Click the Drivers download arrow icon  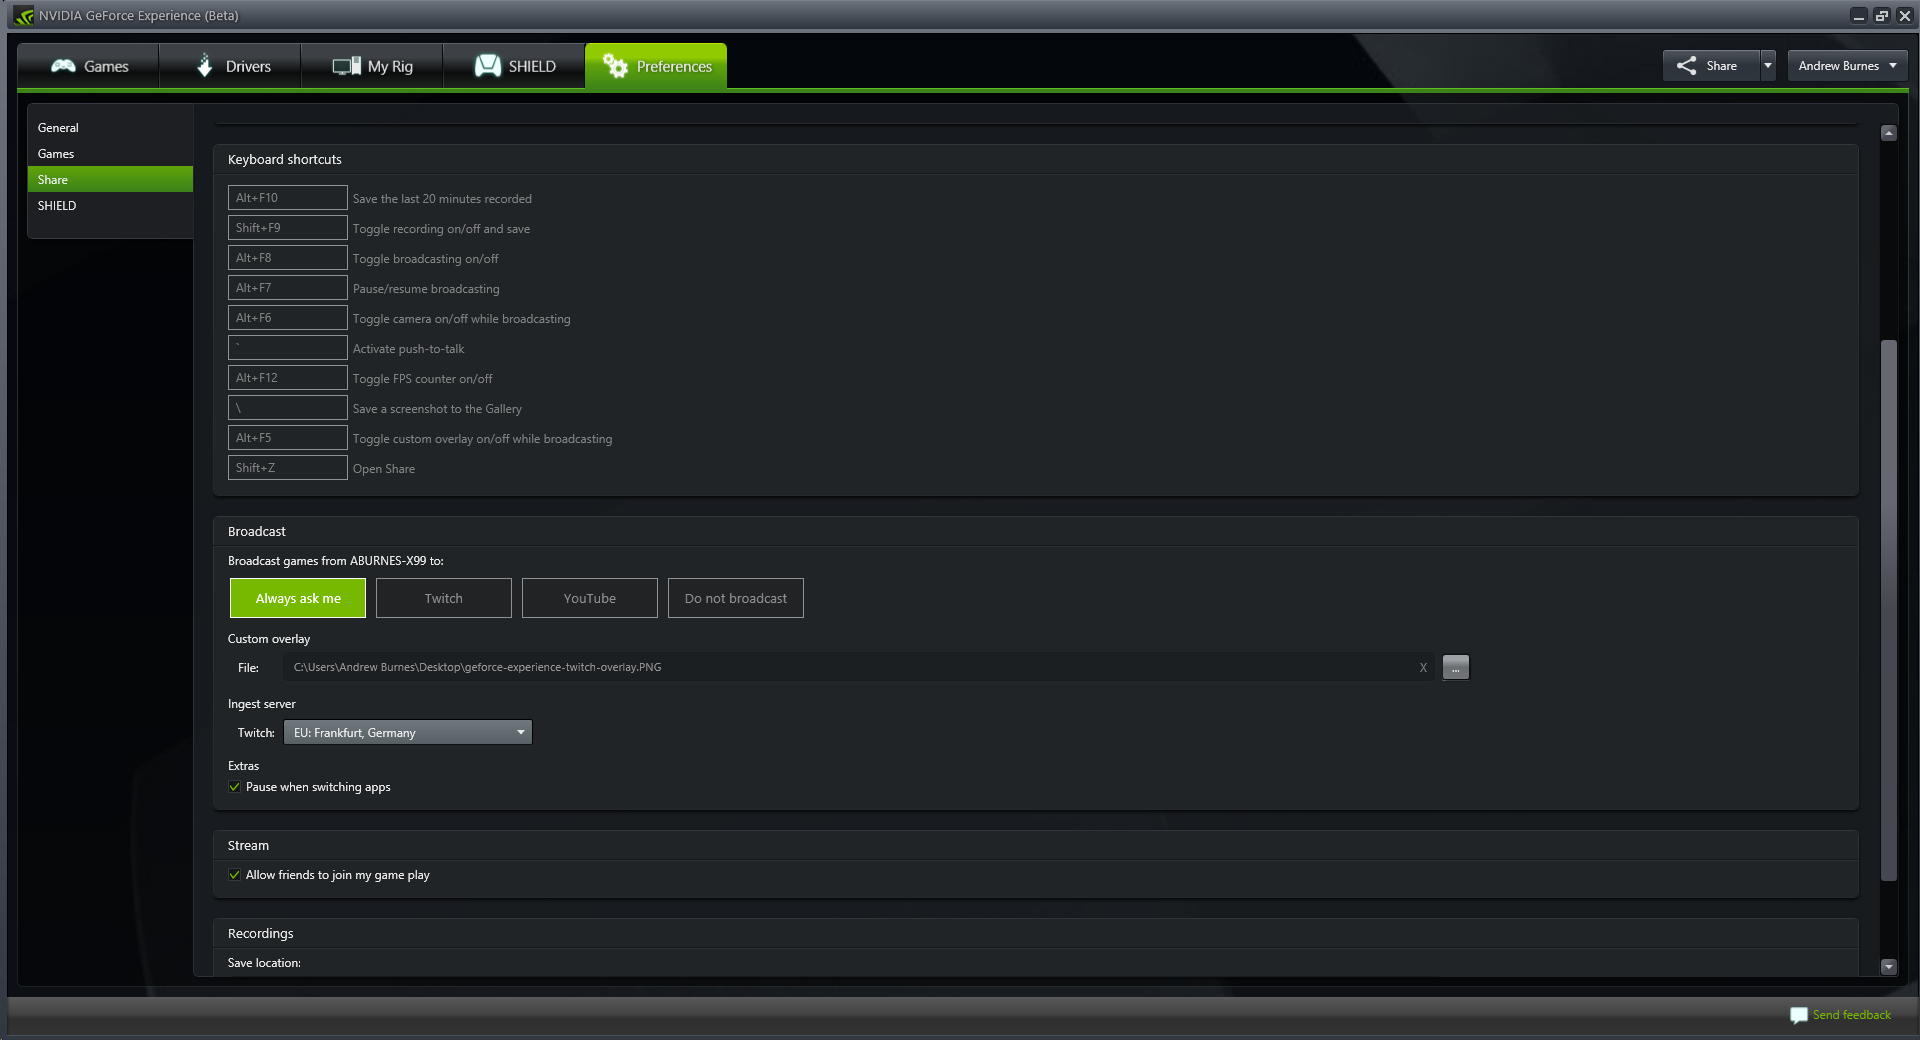(205, 66)
